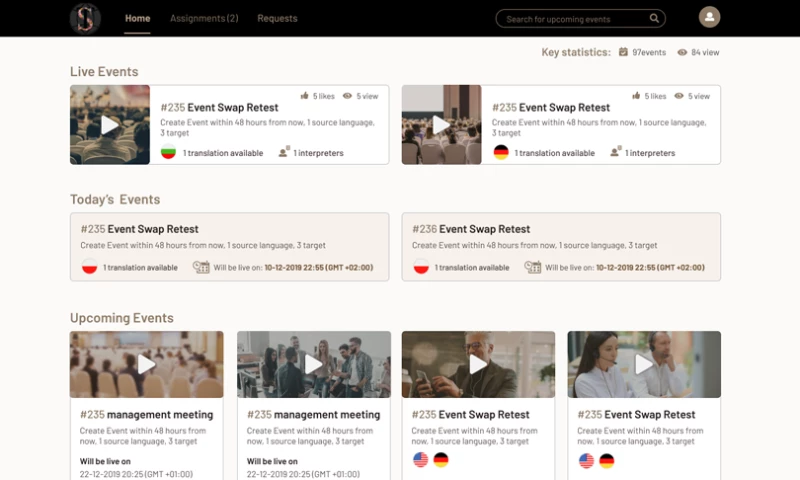
Task: Click the events calendar icon in key statistics
Action: (623, 52)
